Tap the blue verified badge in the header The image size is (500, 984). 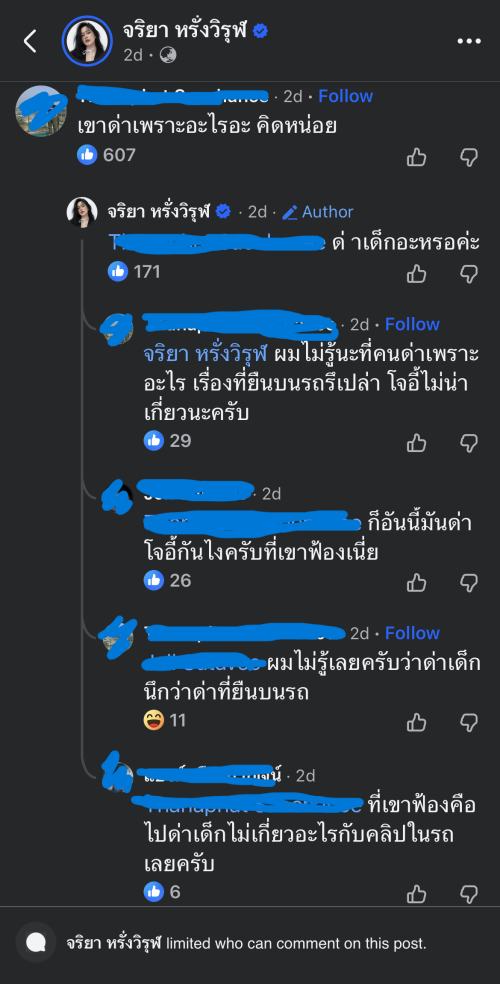[260, 31]
